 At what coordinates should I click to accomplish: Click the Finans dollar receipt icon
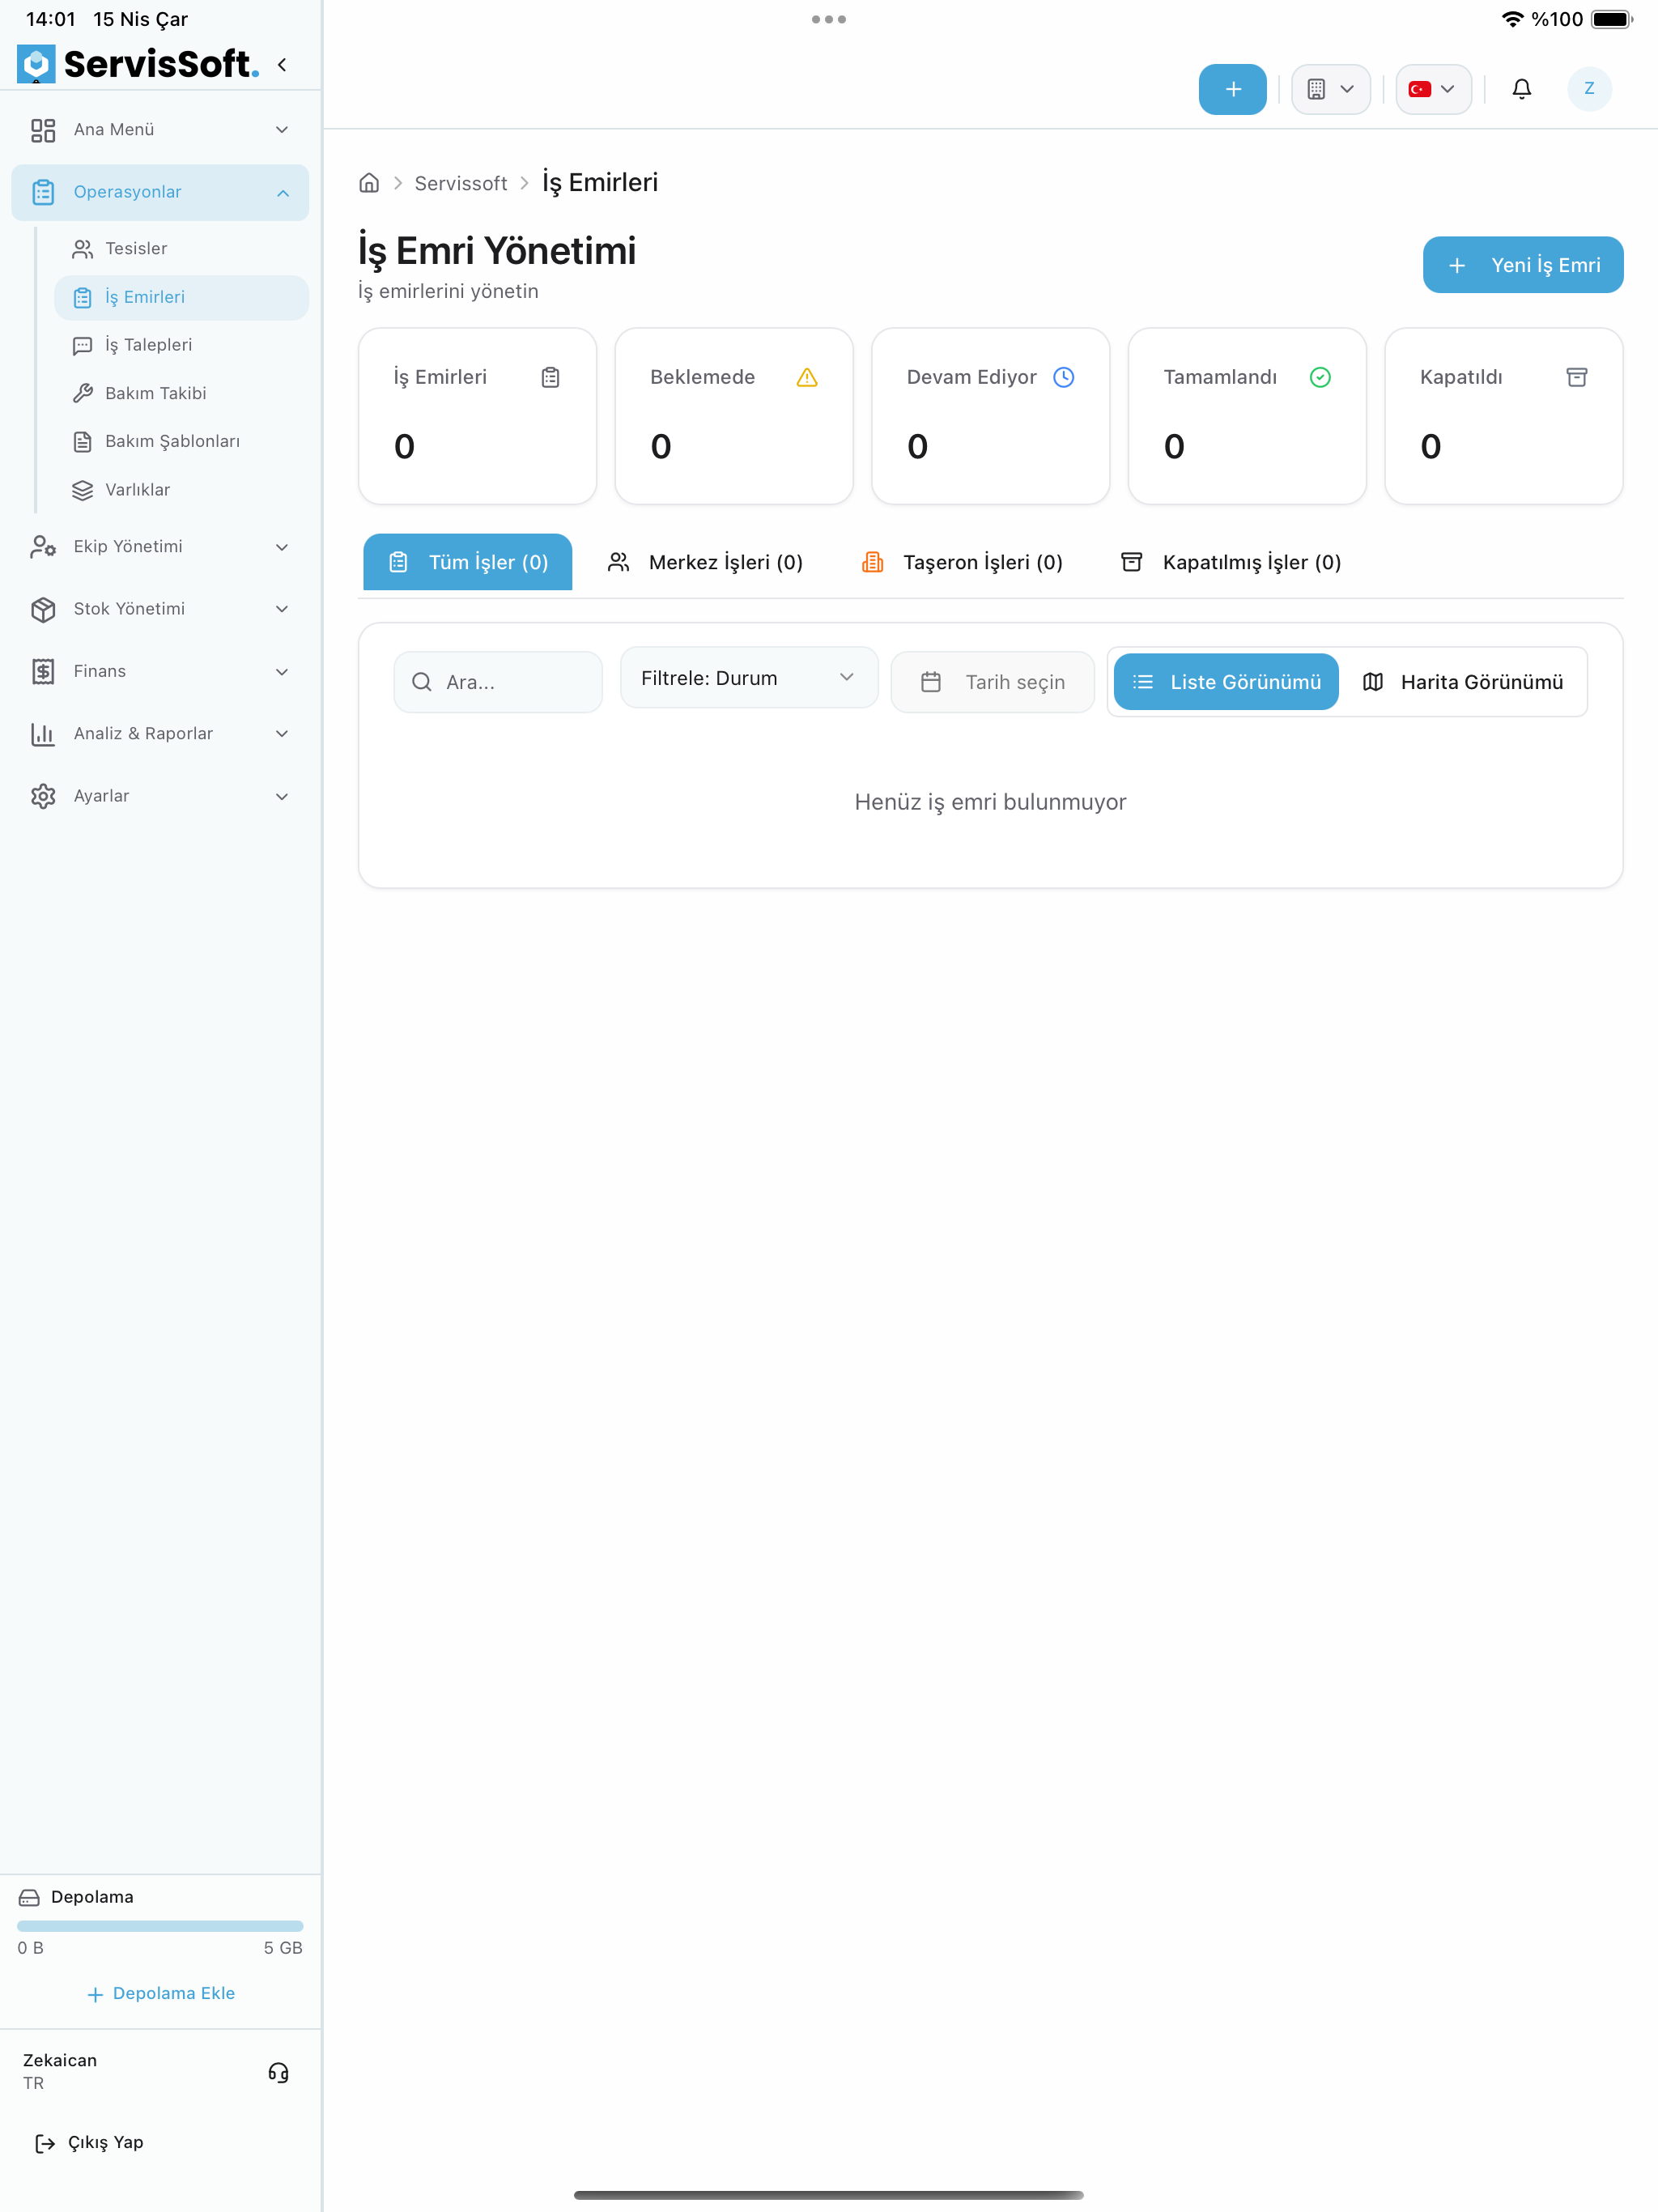pos(43,671)
